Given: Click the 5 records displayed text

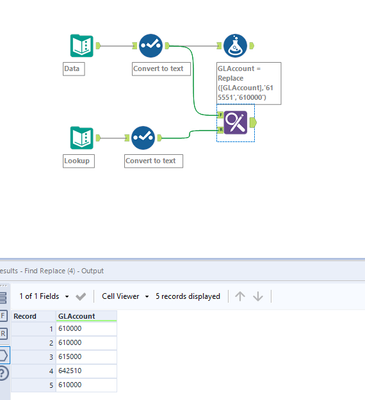Looking at the screenshot, I should click(x=188, y=296).
